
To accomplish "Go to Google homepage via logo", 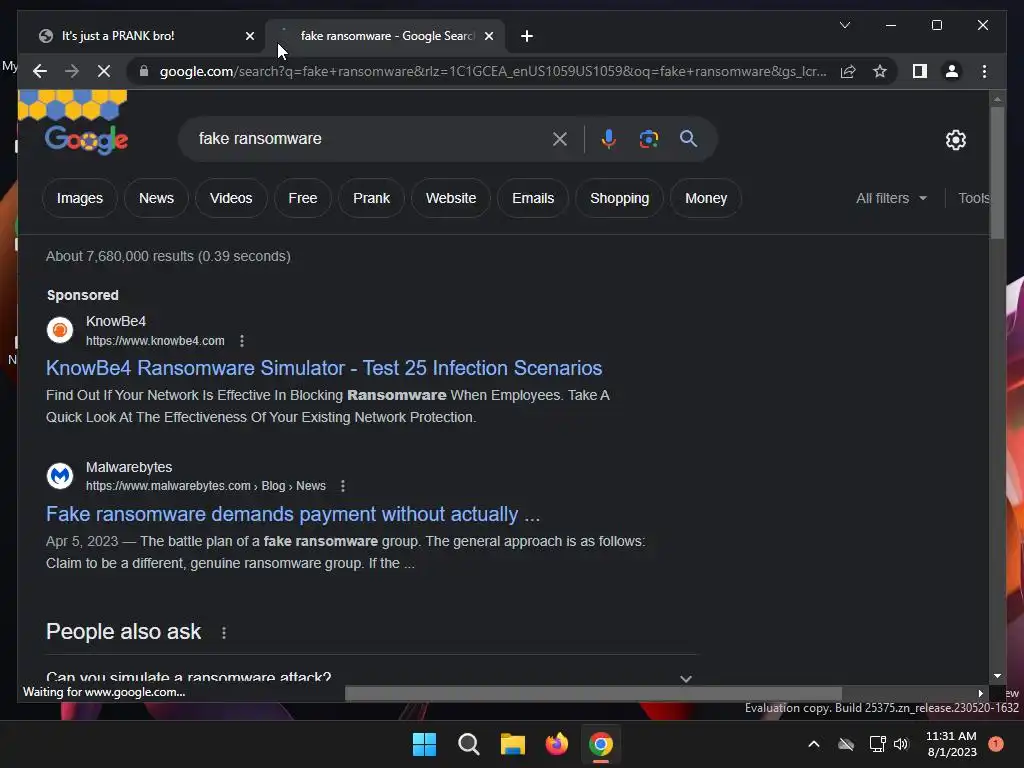I will click(x=86, y=139).
